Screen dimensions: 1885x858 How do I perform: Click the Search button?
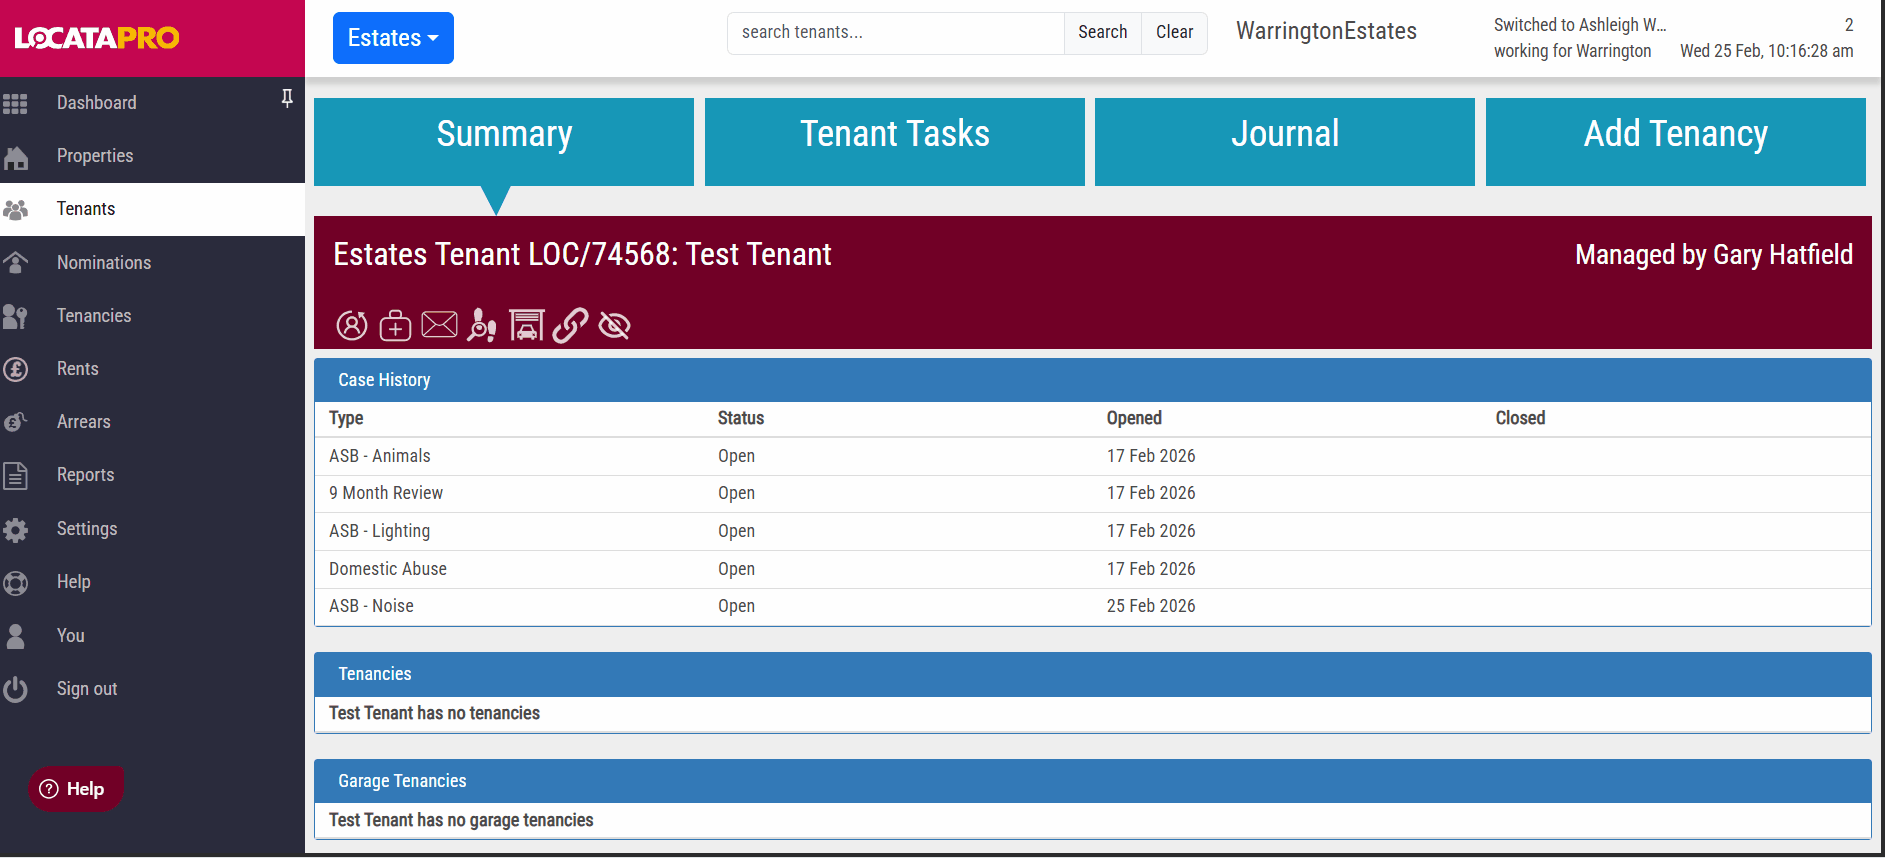click(1102, 33)
